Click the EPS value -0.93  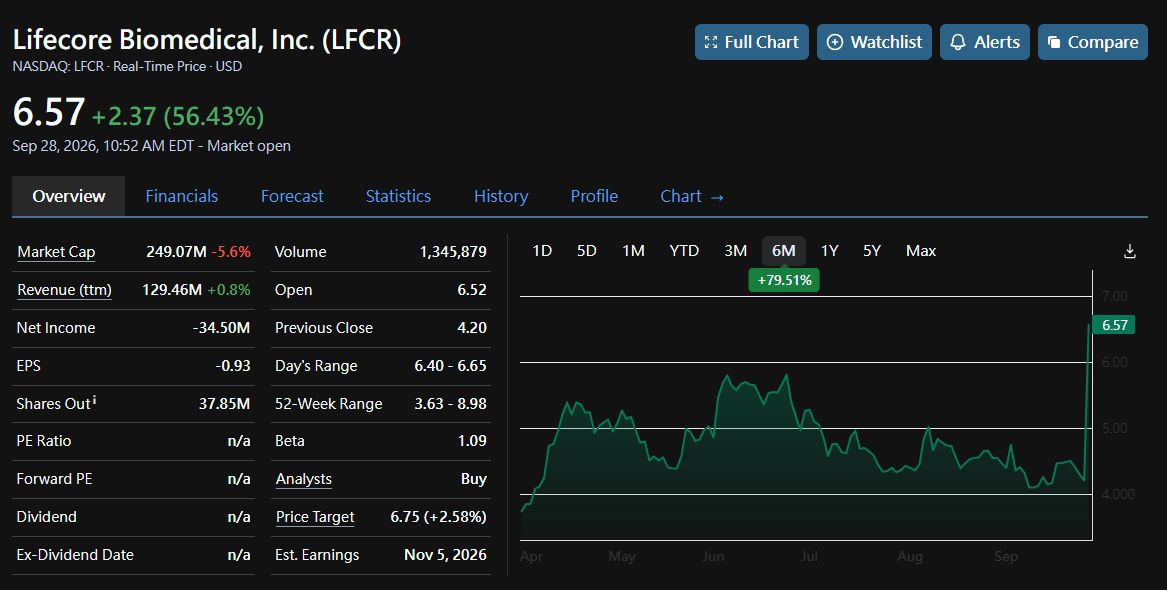tap(232, 366)
